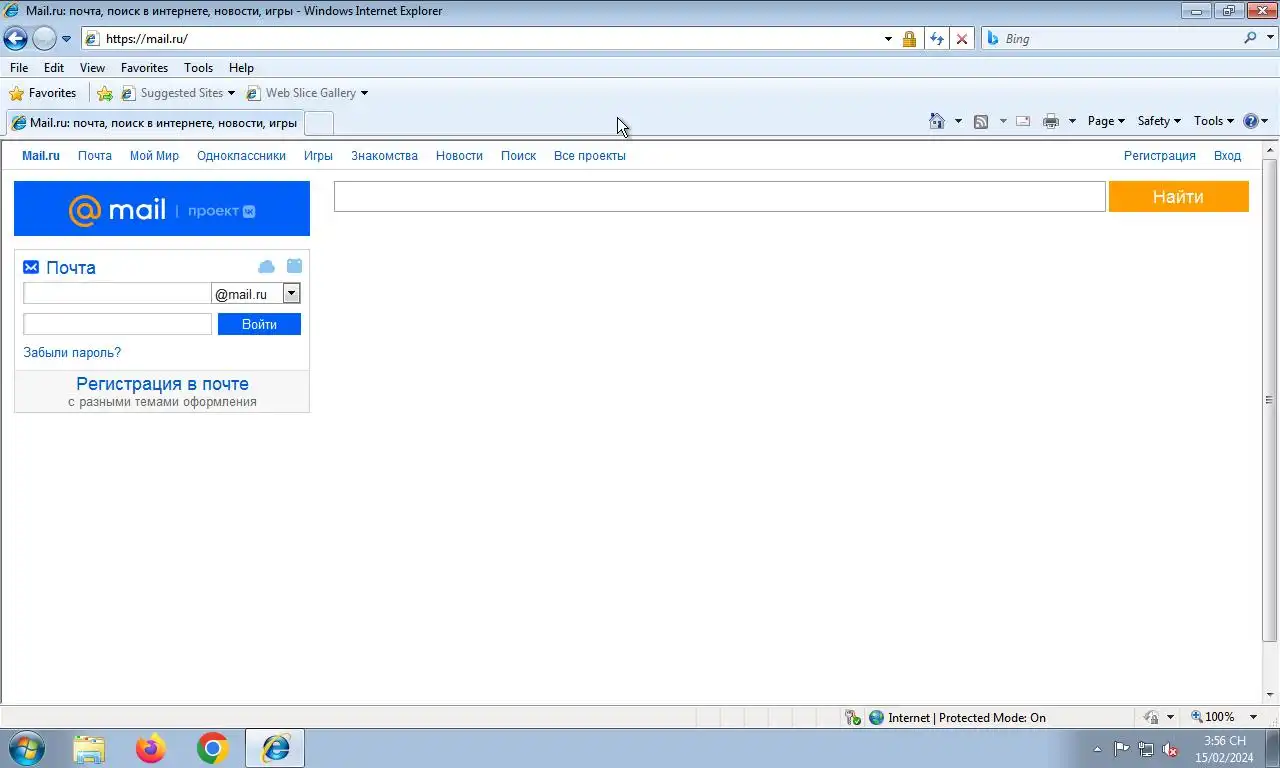Click the orange Найти button

tap(1178, 197)
